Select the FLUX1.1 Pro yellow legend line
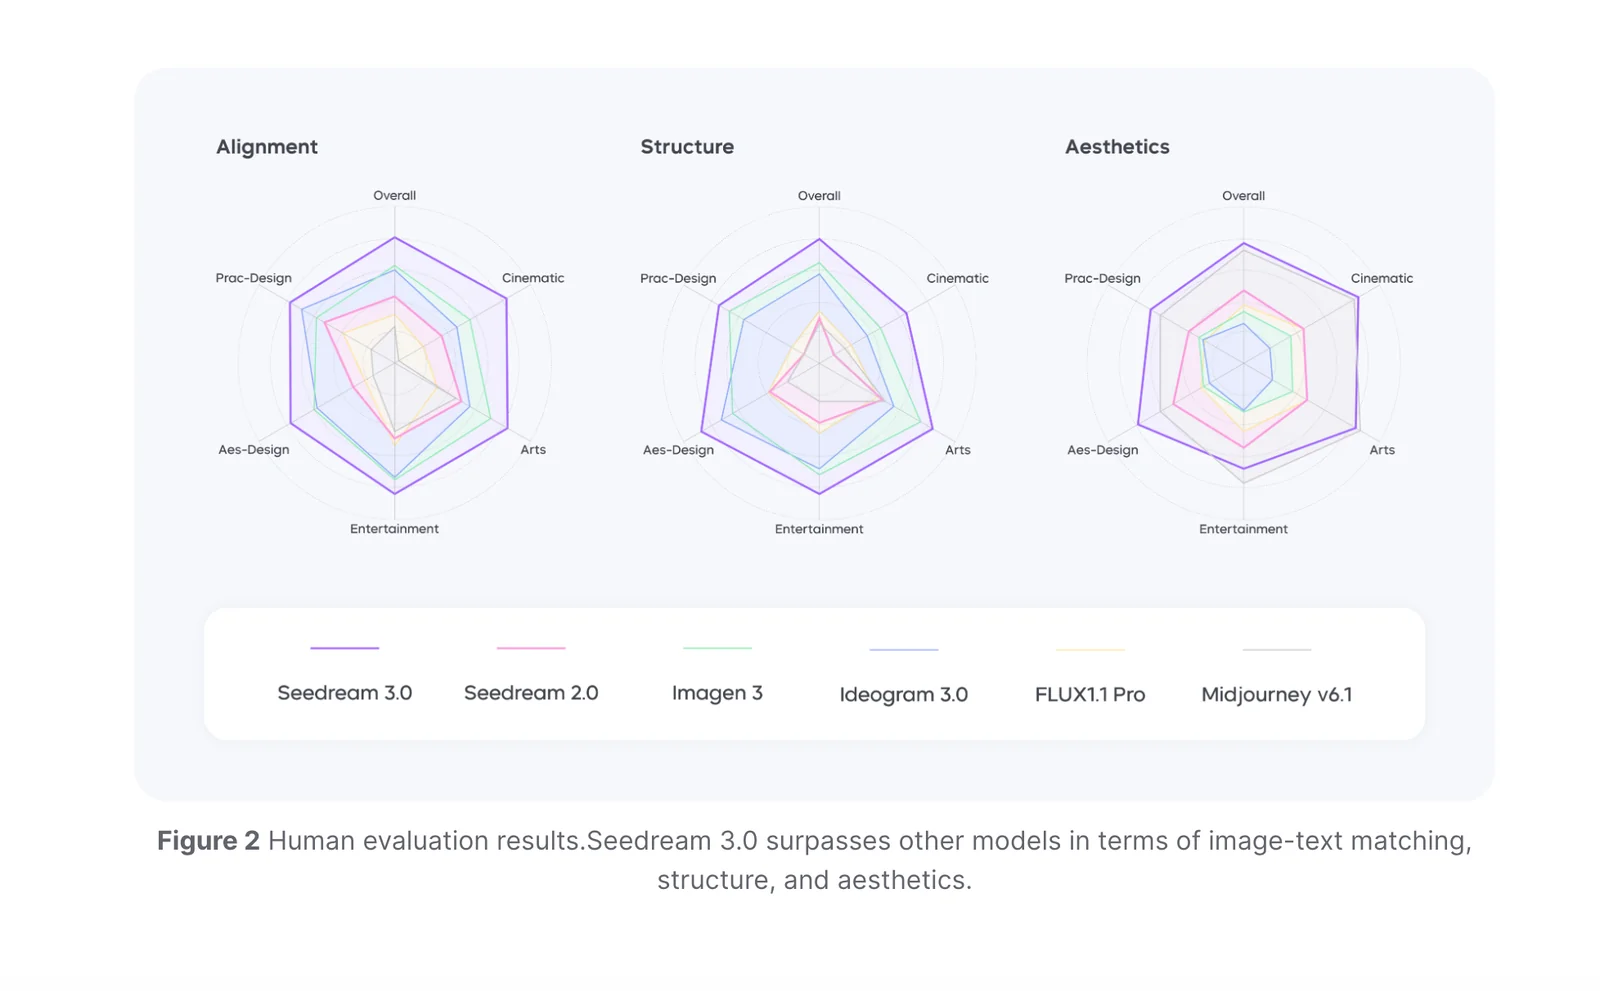Screen dimensions: 1600x991 [1090, 649]
